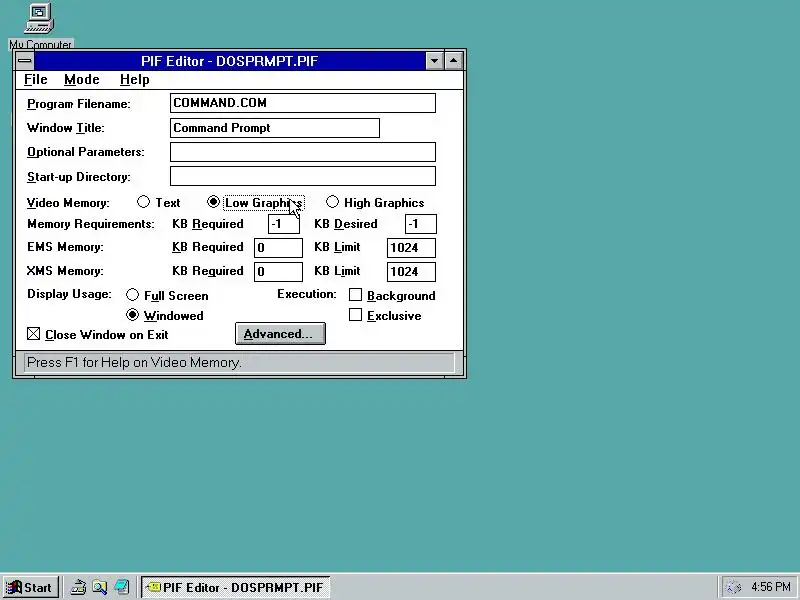
Task: Enable Exclusive execution checkbox
Action: (385, 315)
